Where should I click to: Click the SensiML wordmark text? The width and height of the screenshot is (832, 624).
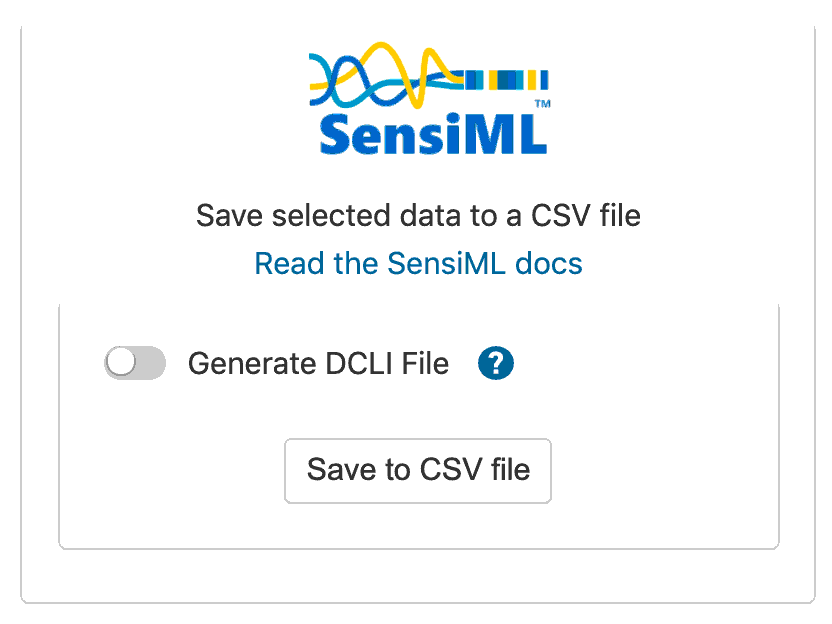pyautogui.click(x=430, y=132)
